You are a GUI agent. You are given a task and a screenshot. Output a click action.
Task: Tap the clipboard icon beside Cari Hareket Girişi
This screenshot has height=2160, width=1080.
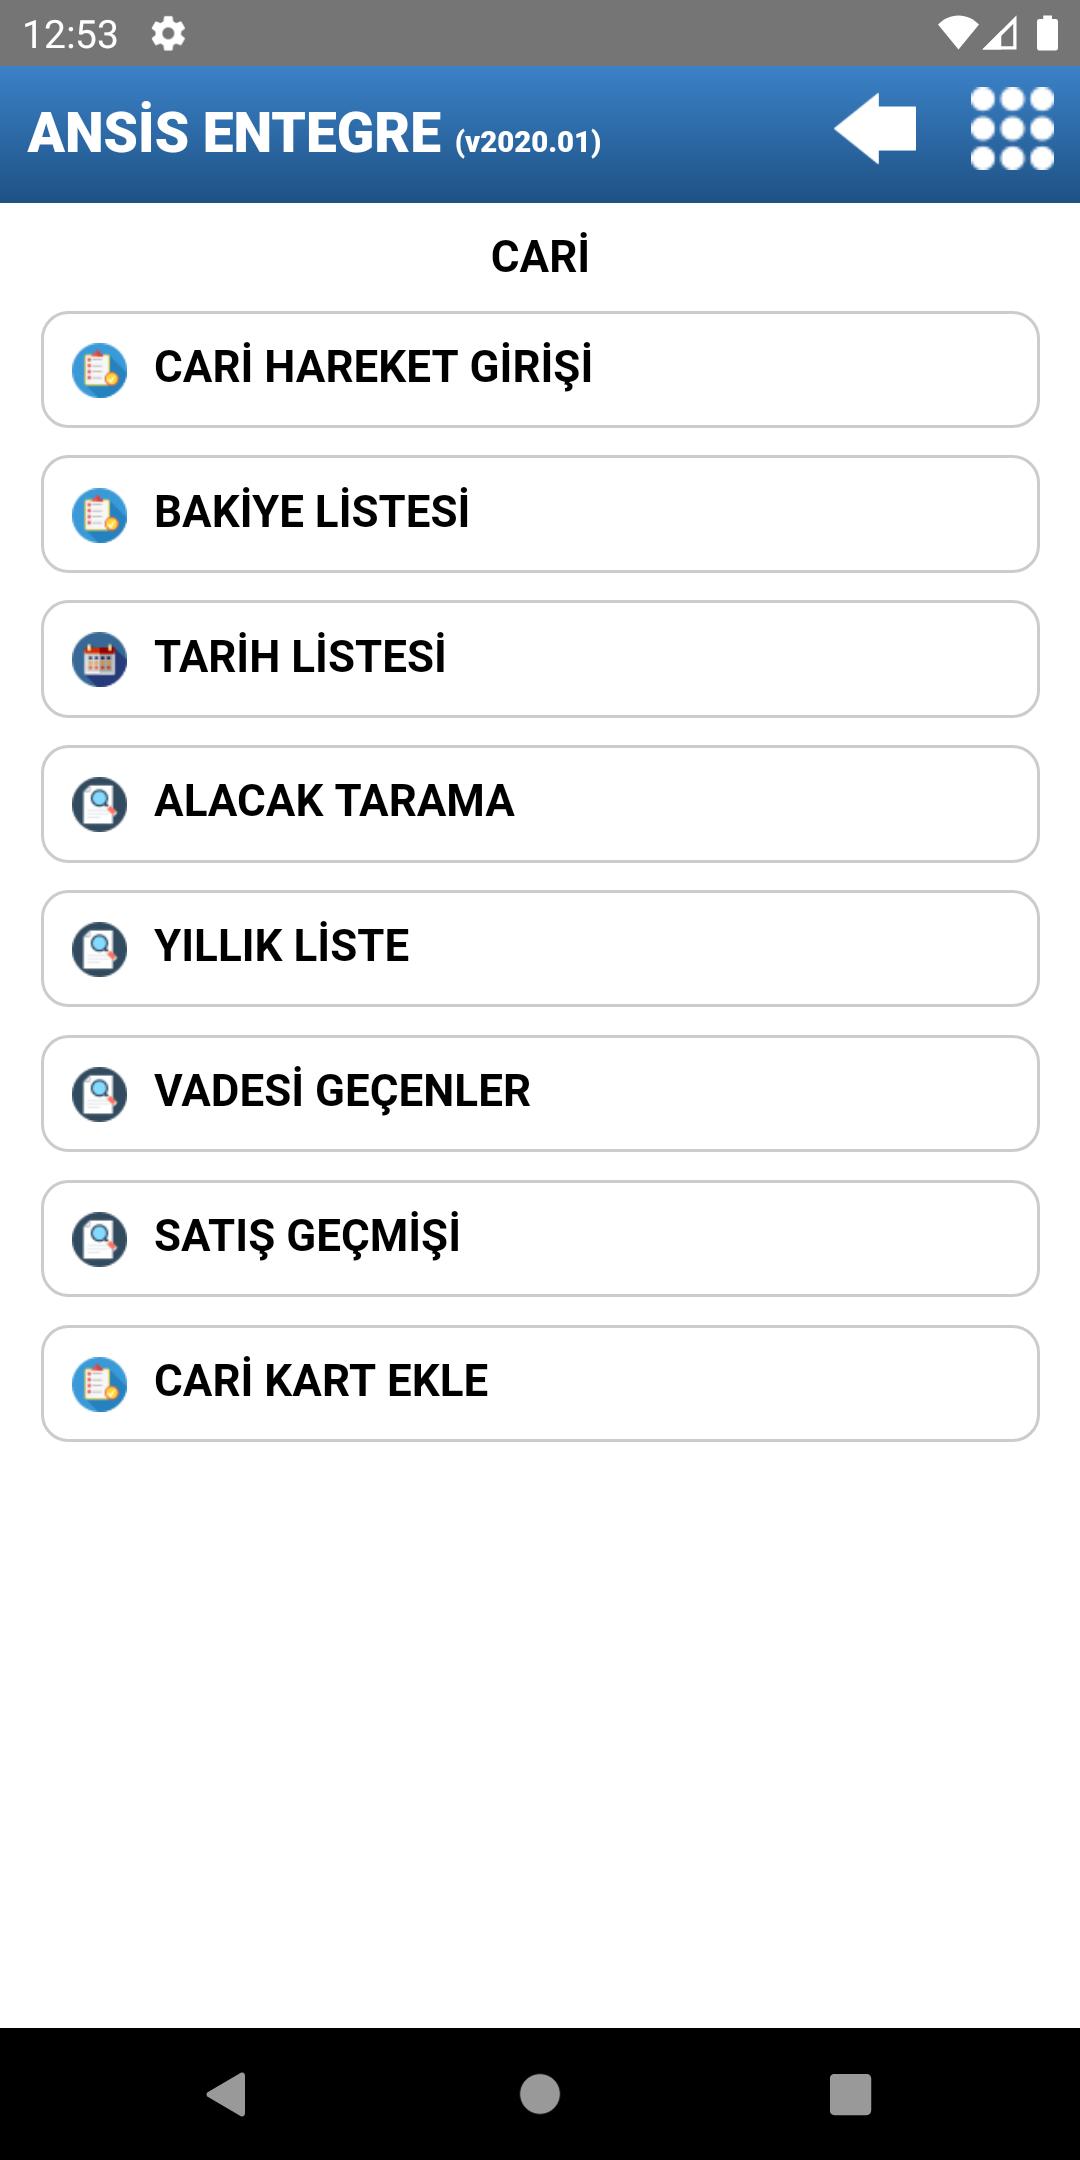click(x=99, y=370)
